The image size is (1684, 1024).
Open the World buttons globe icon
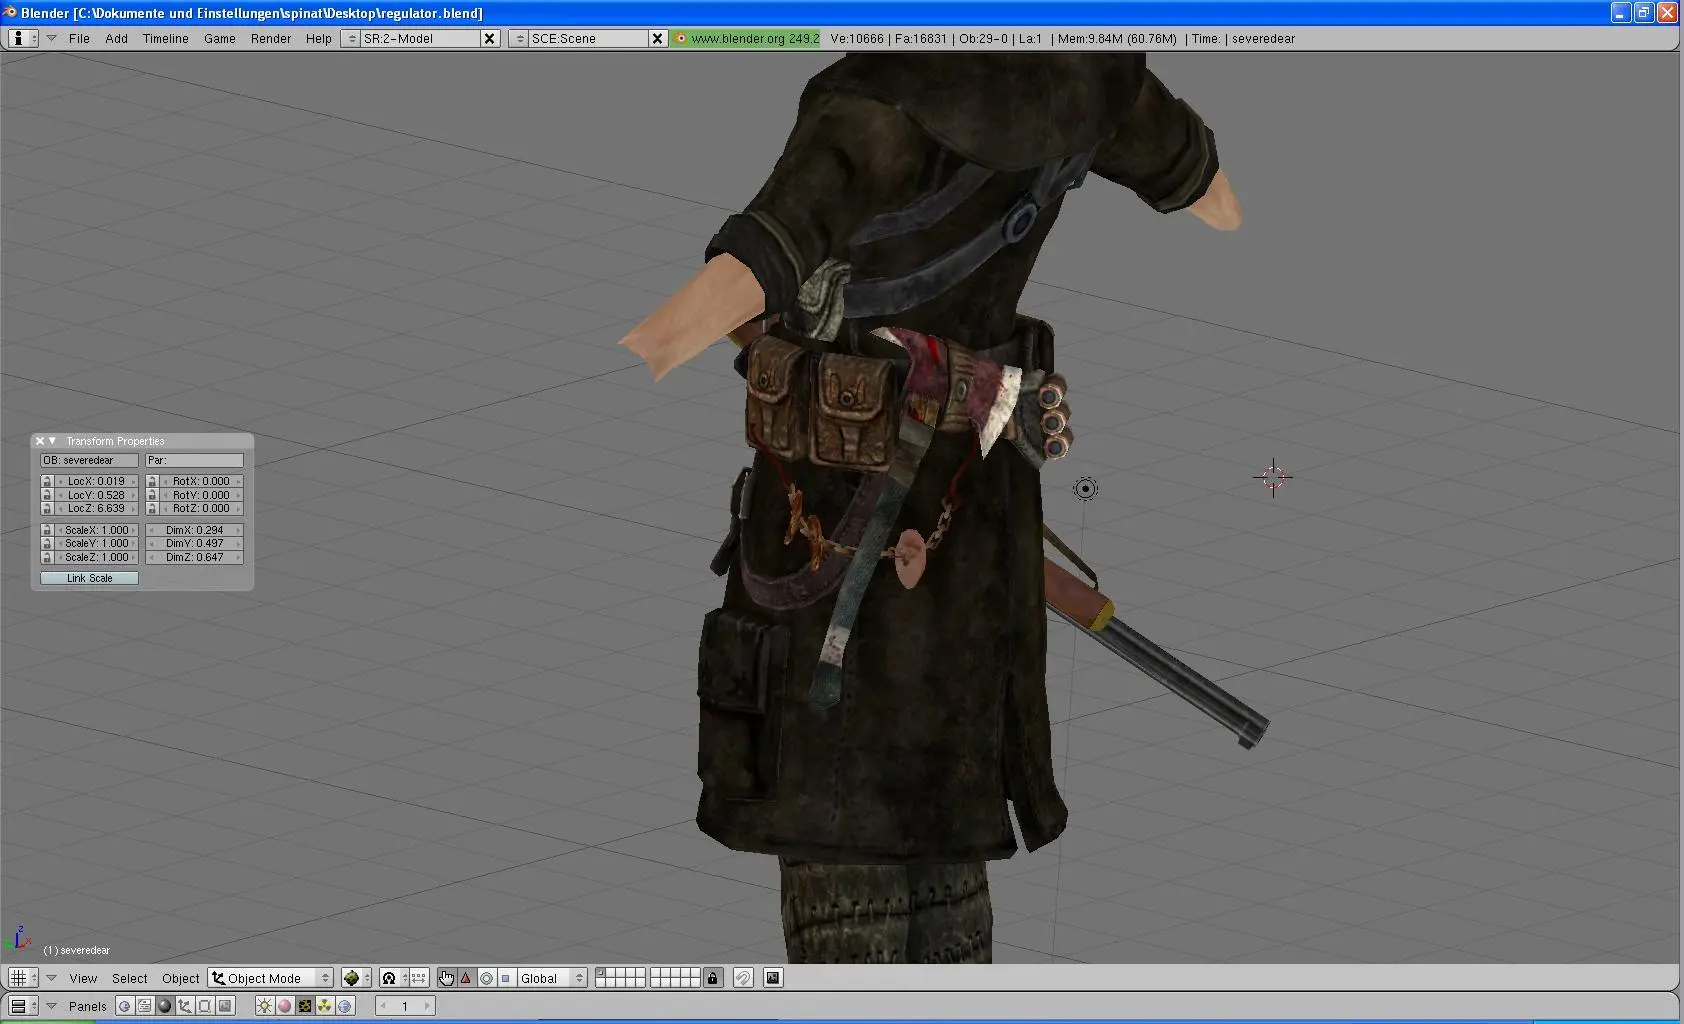pyautogui.click(x=345, y=1006)
